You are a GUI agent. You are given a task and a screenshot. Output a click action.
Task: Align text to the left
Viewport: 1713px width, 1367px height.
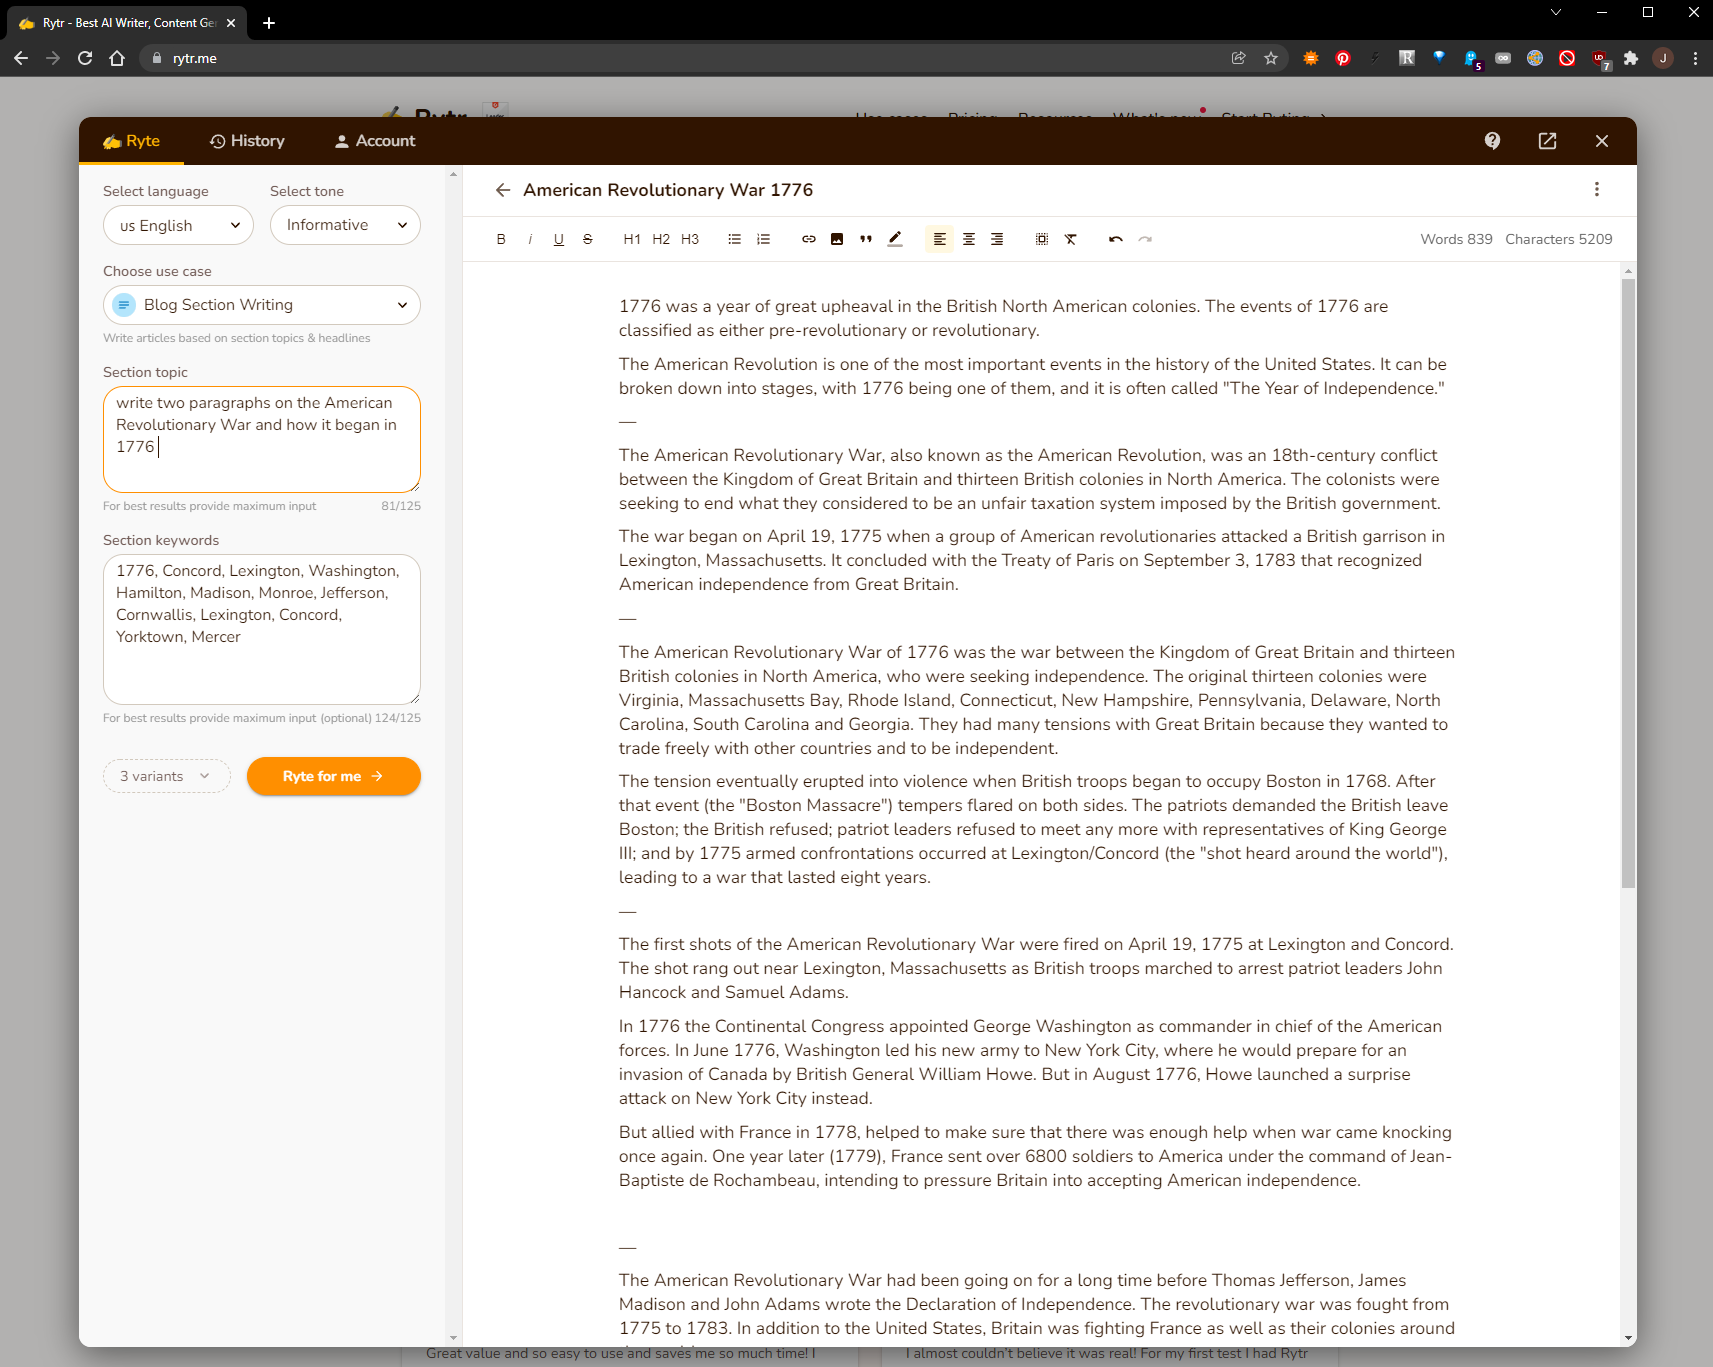[940, 239]
